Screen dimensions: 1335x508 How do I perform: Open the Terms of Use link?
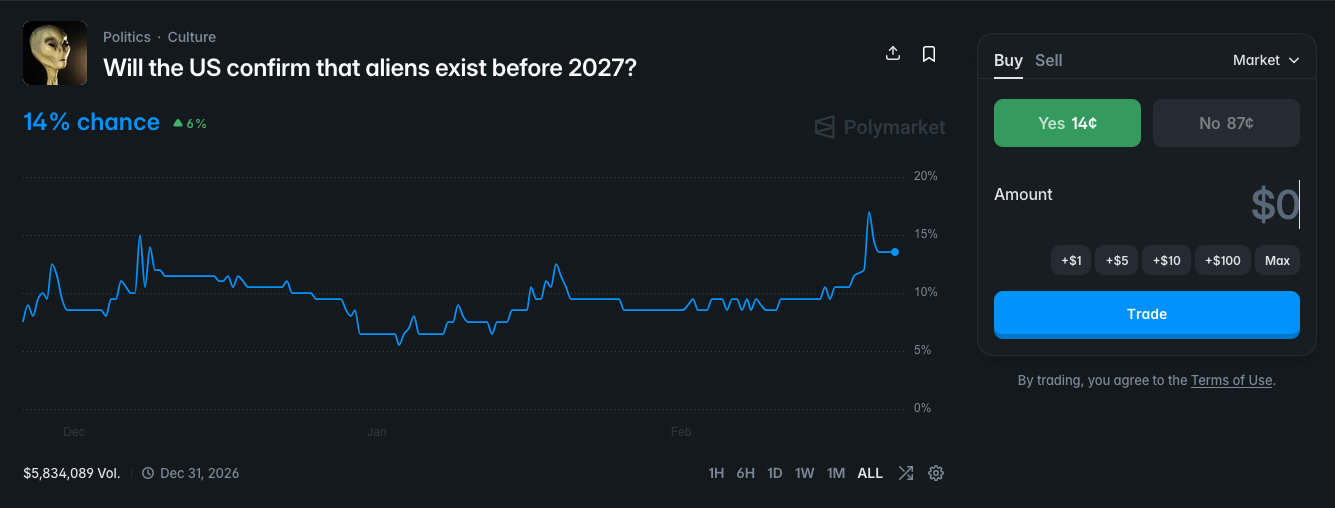click(x=1232, y=380)
